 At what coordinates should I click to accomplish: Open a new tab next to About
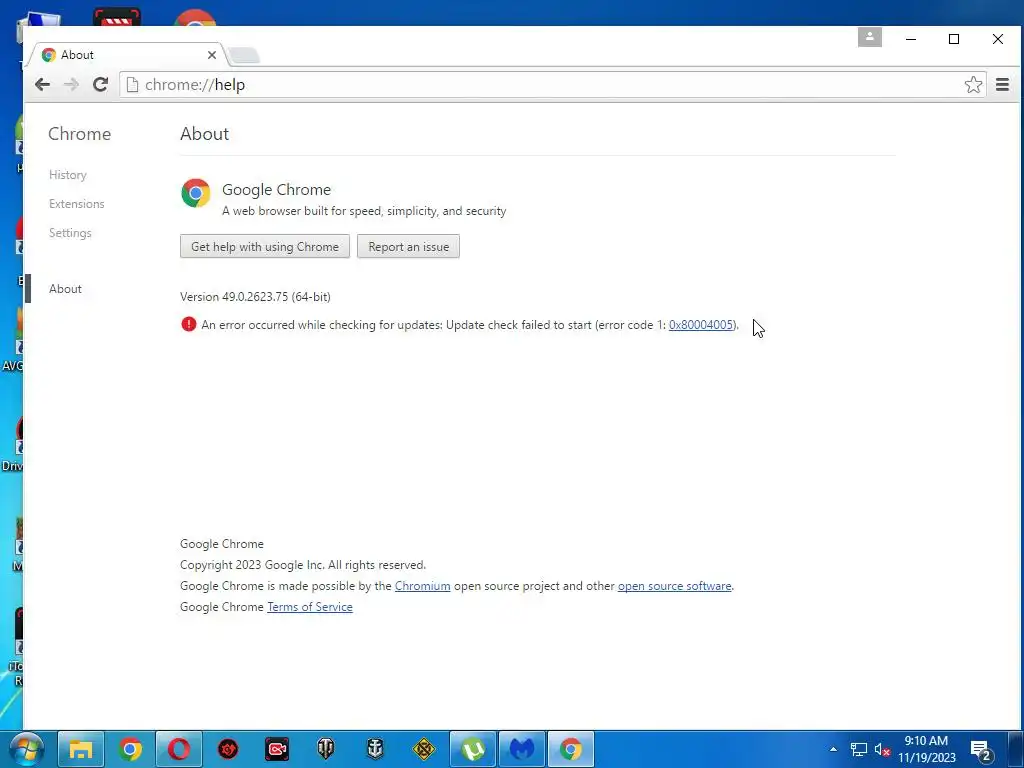coord(245,56)
